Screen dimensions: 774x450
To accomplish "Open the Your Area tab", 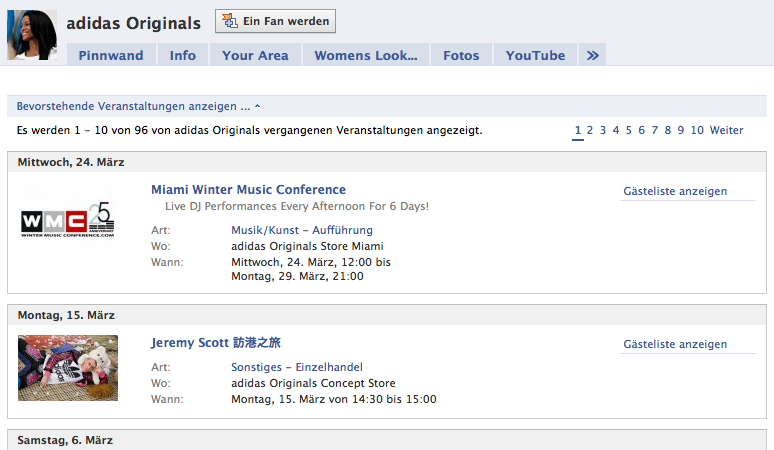I will 255,55.
